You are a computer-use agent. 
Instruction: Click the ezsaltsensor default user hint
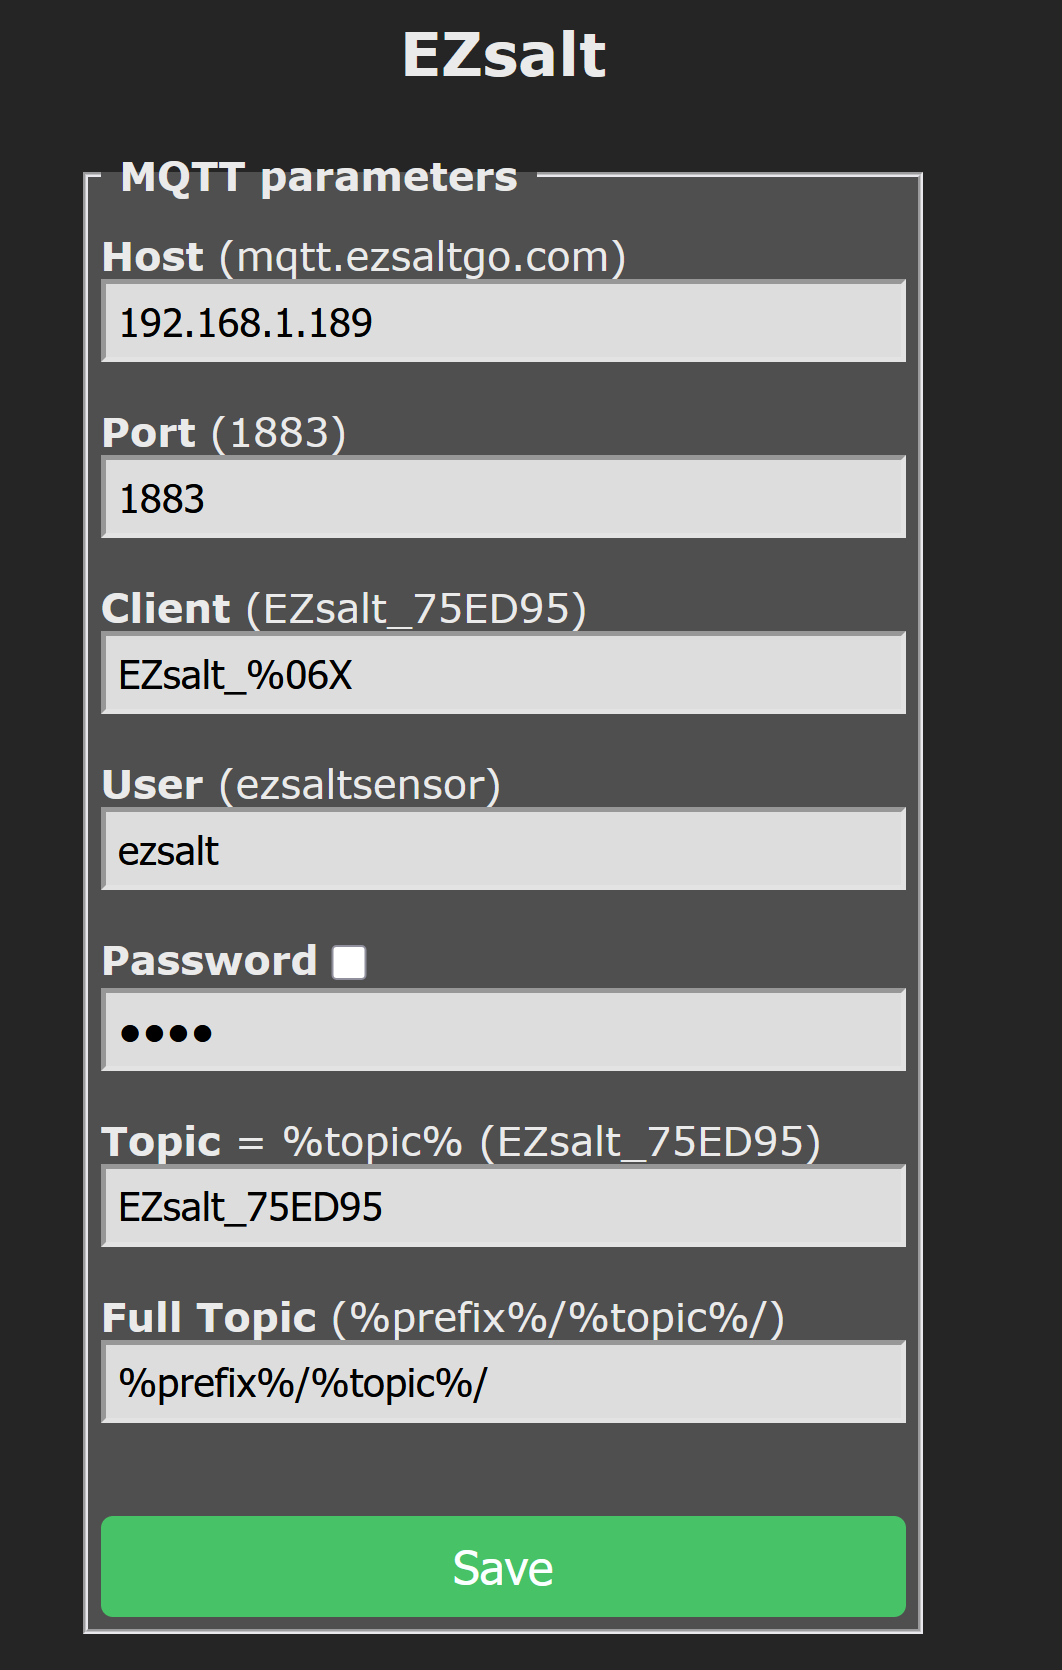coord(360,785)
